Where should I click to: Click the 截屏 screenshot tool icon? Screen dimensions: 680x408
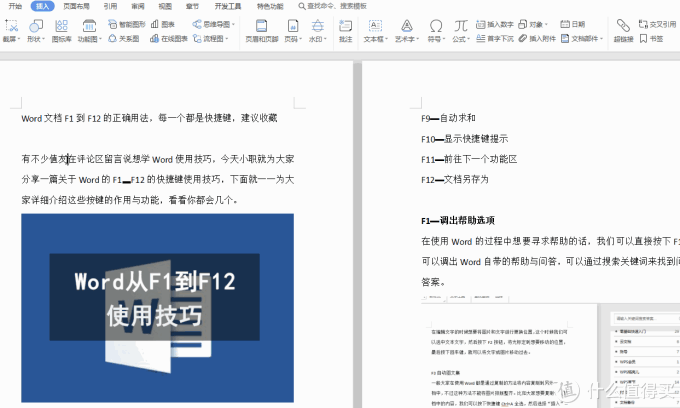(x=11, y=26)
